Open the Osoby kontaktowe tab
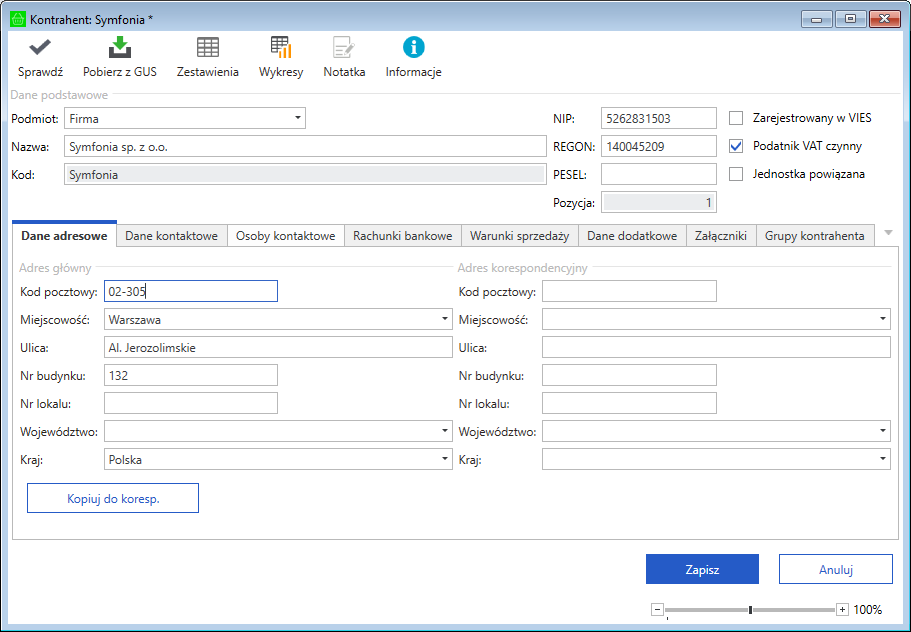The image size is (911, 632). point(285,236)
